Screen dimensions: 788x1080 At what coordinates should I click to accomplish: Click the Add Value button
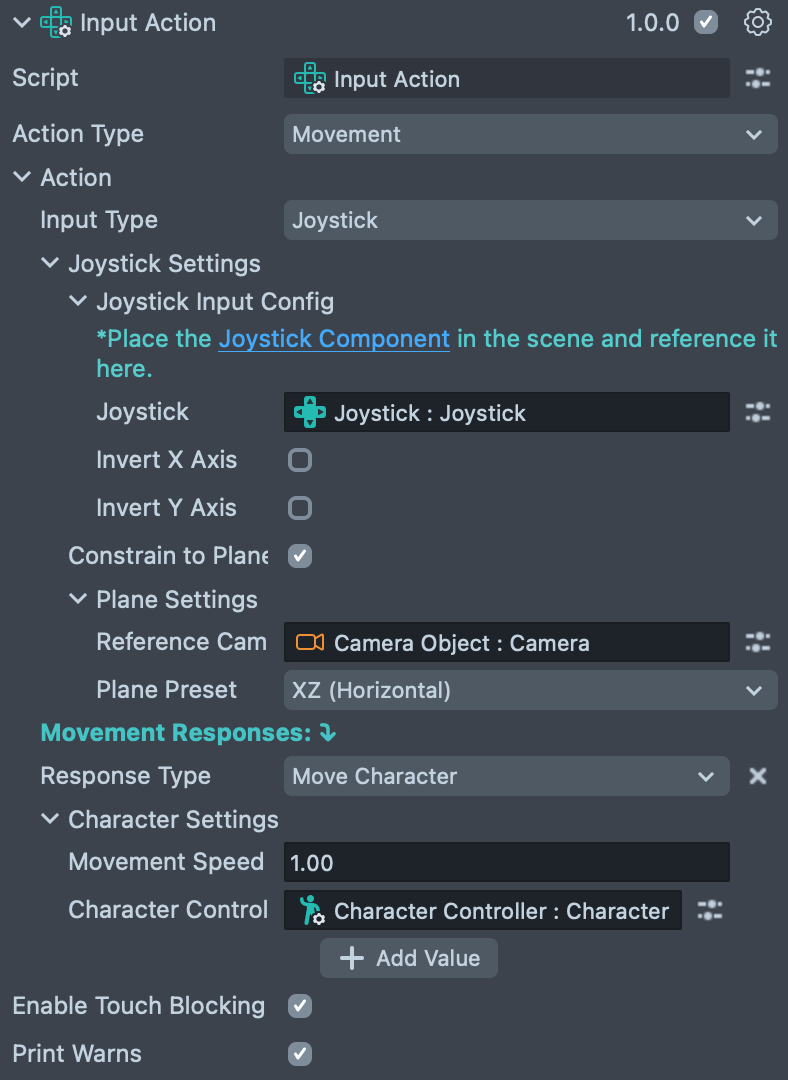pyautogui.click(x=409, y=958)
